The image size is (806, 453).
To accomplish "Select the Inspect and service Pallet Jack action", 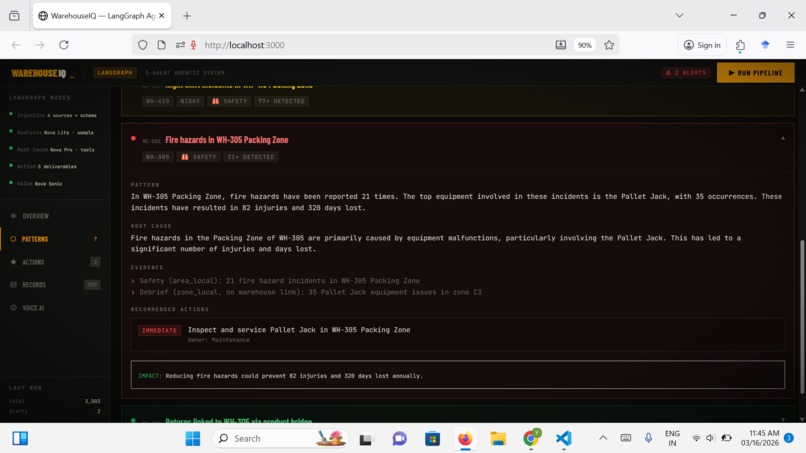I will click(299, 330).
